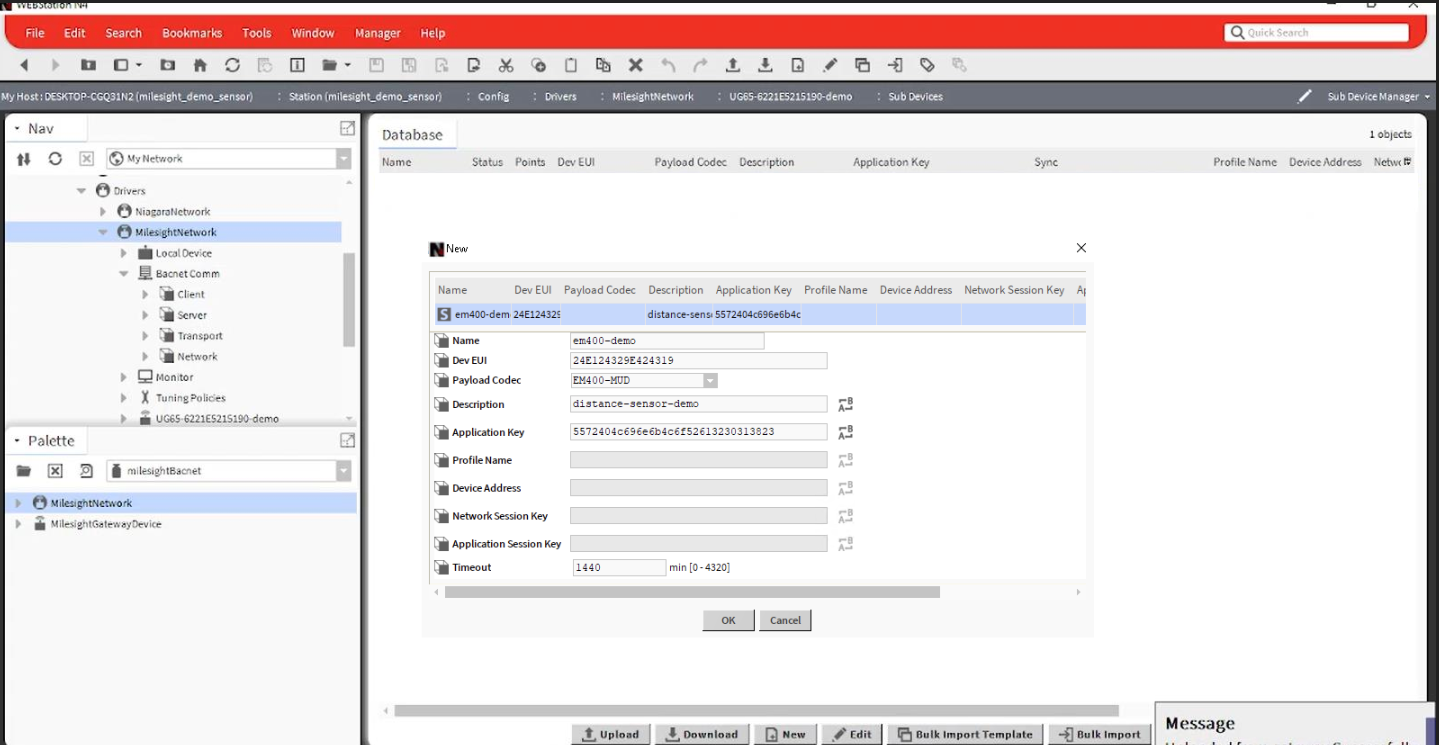Viewport: 1439px width, 745px height.
Task: Click the clipboard paste icon in the toolbar
Action: click(571, 65)
